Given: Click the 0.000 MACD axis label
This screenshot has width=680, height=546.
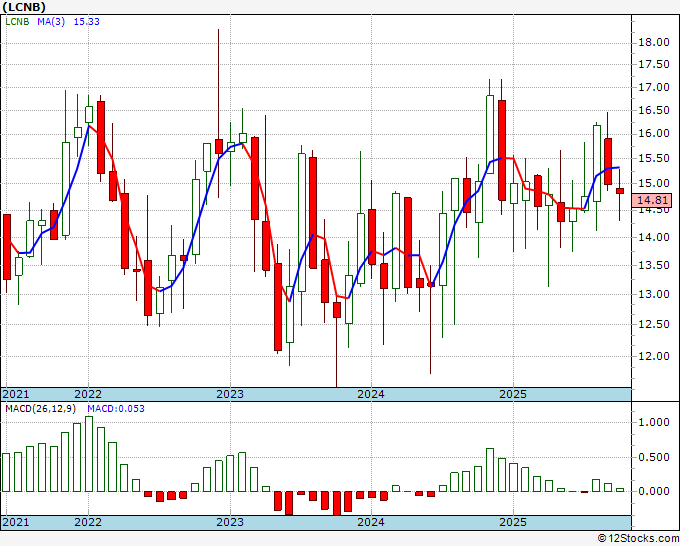Looking at the screenshot, I should point(654,491).
